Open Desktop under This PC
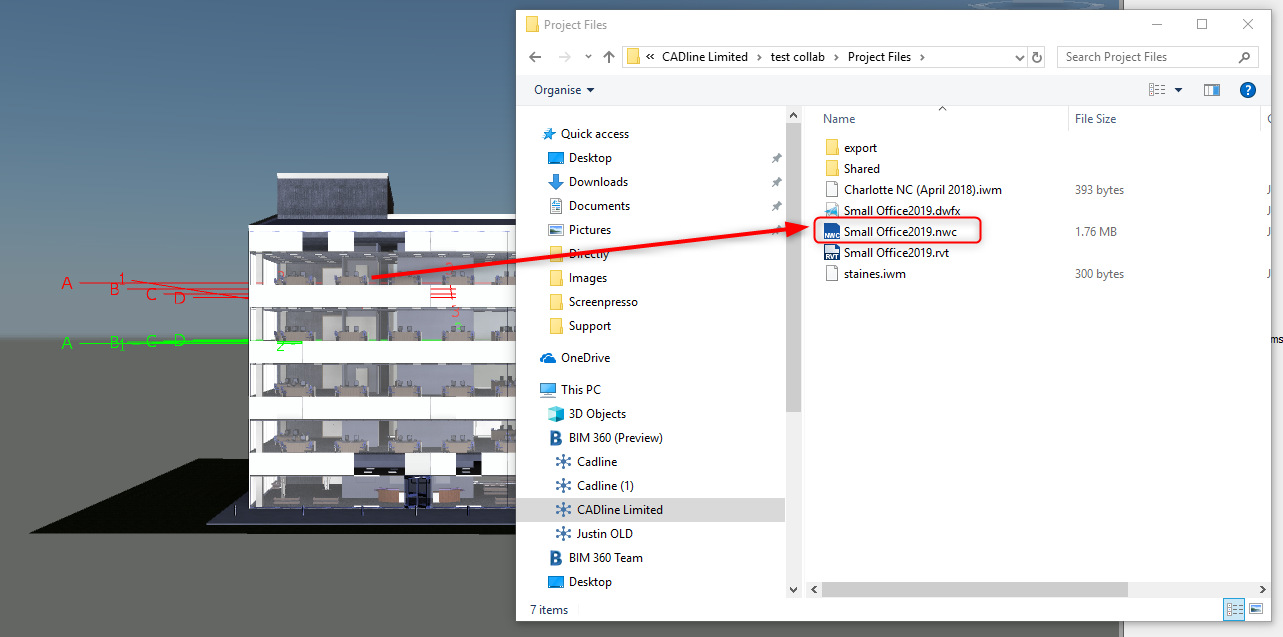 click(590, 582)
